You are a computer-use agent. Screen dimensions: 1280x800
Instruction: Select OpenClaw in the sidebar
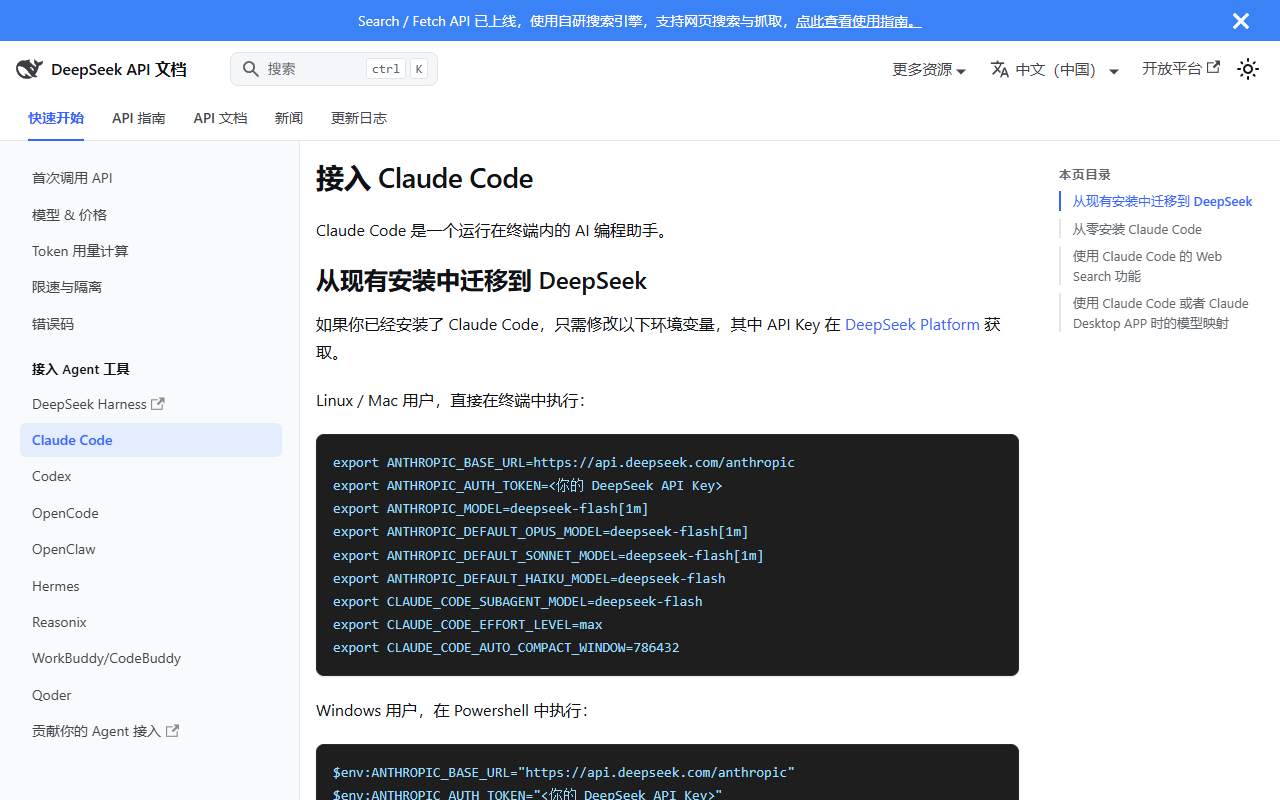point(64,549)
